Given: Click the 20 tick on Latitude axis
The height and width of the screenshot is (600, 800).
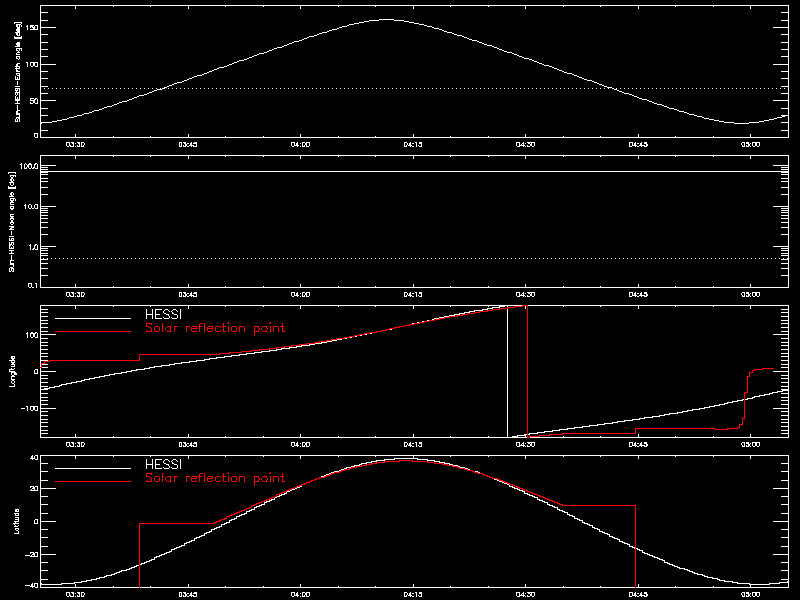Looking at the screenshot, I should (x=34, y=488).
